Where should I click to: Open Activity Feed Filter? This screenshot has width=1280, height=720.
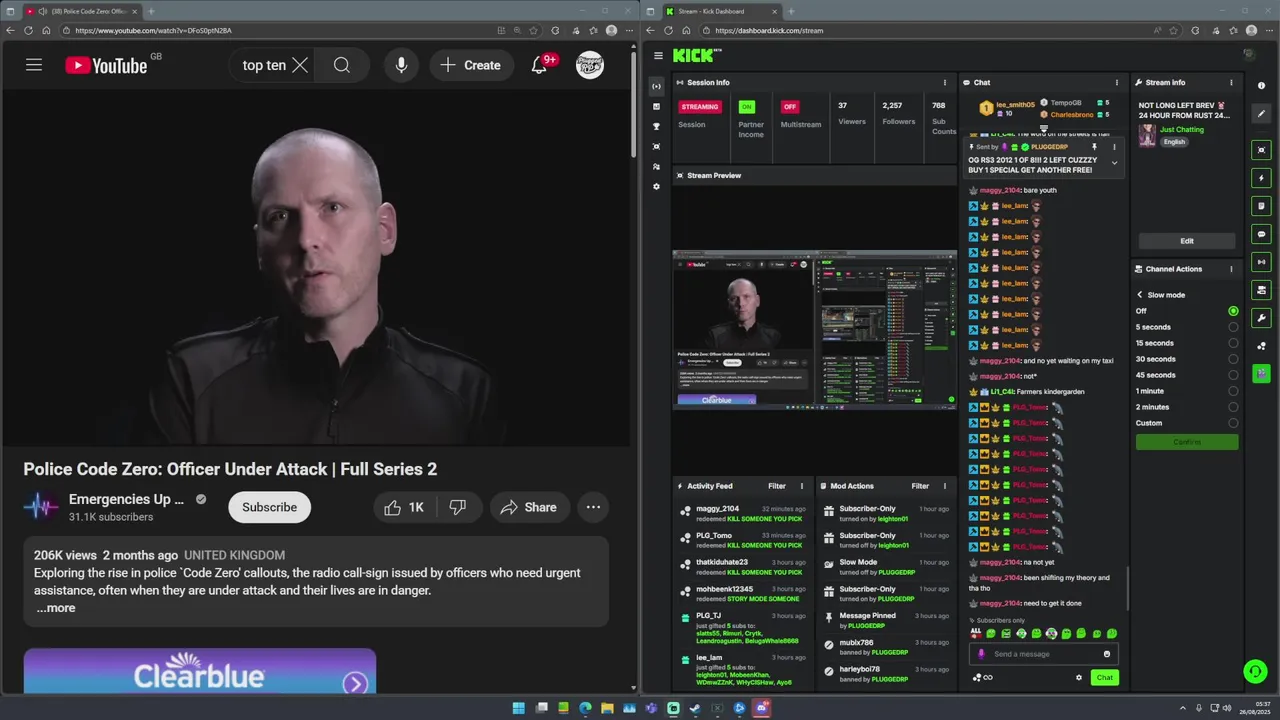pos(777,486)
